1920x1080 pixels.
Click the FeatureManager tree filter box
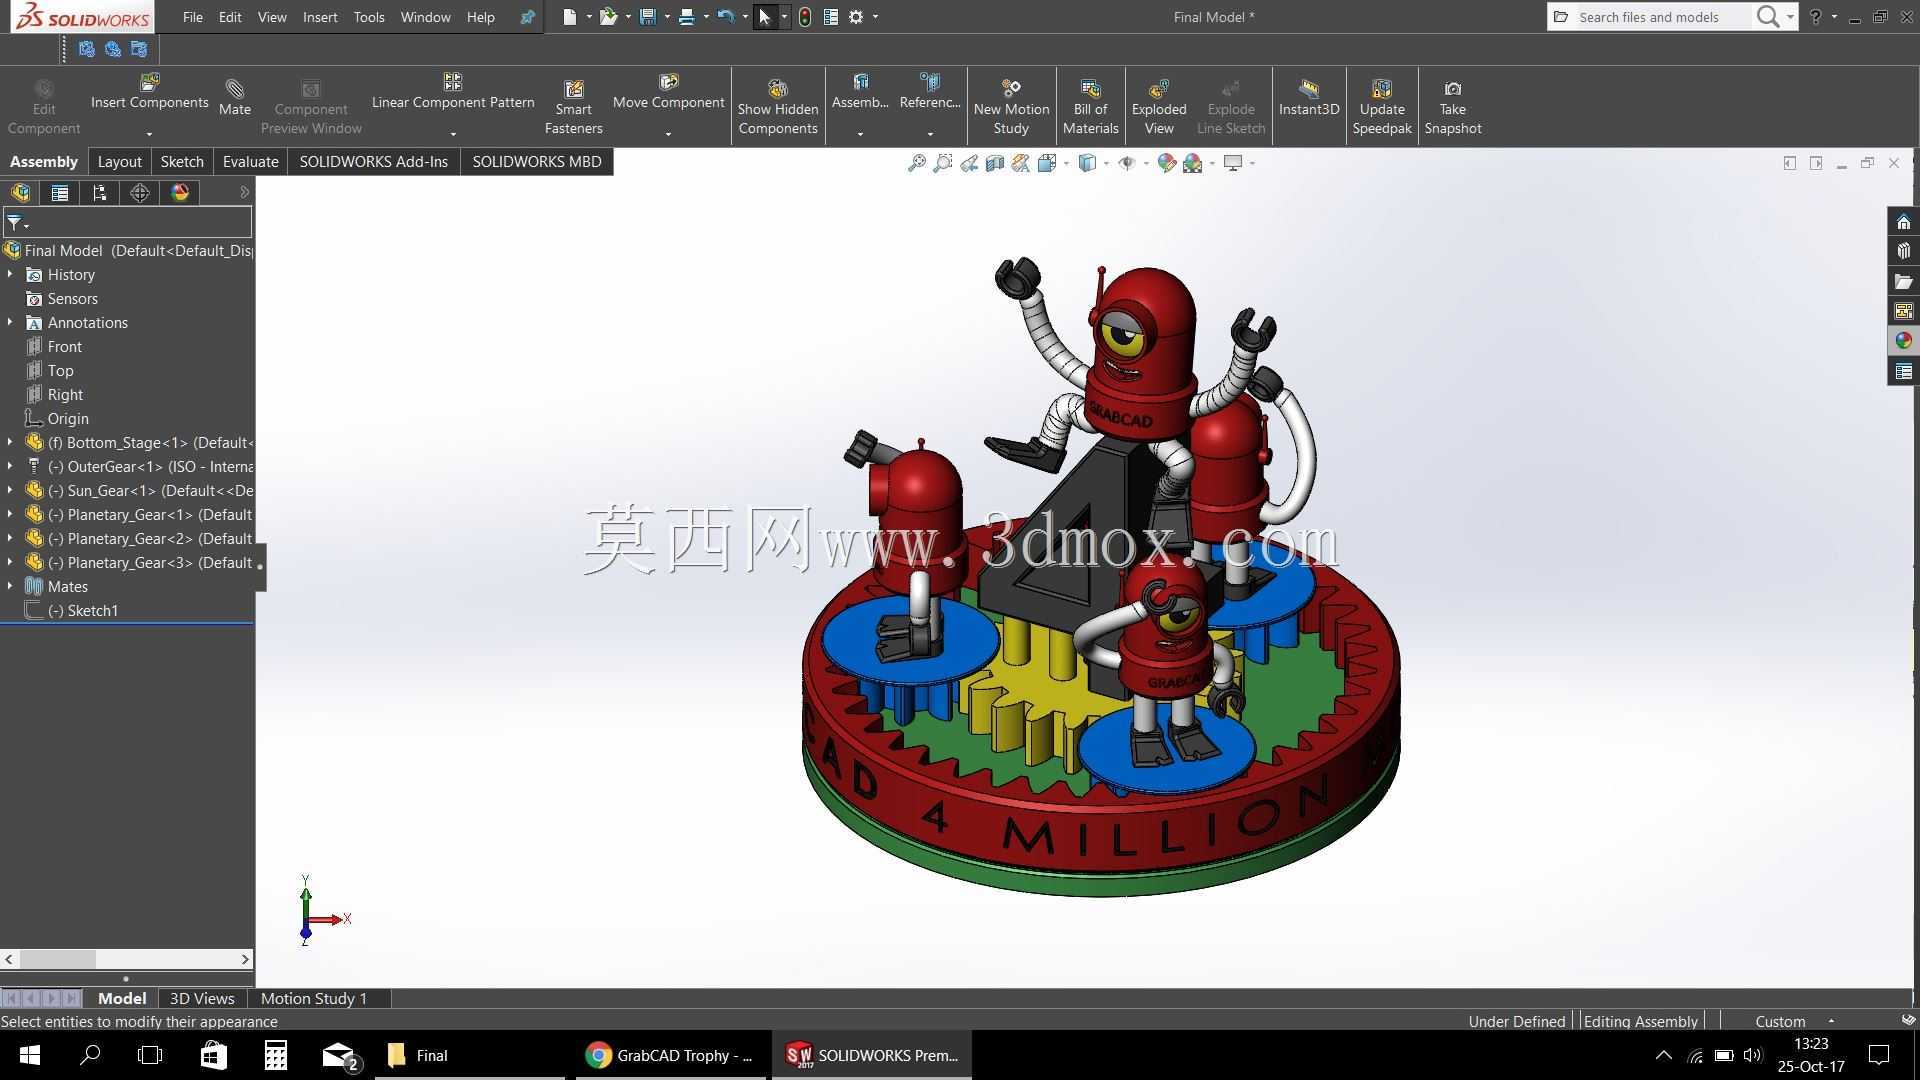point(128,223)
